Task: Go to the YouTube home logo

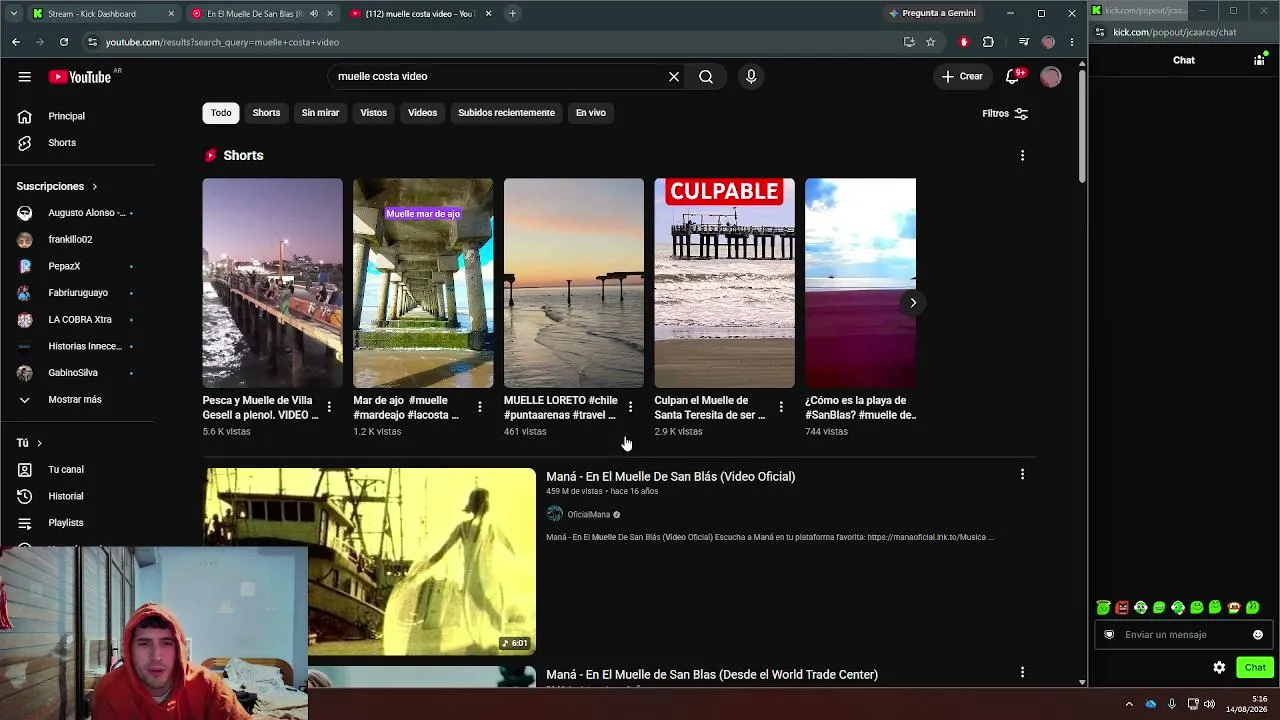Action: [80, 77]
